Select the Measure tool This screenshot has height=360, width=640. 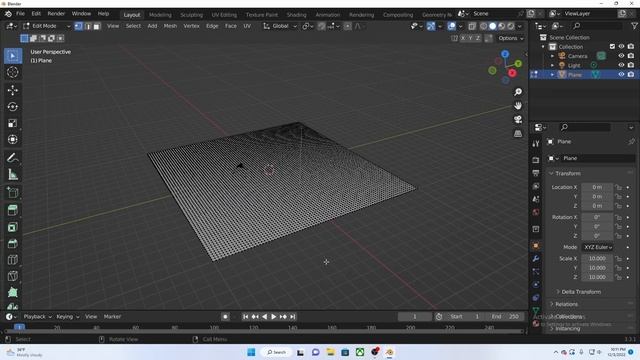(13, 175)
